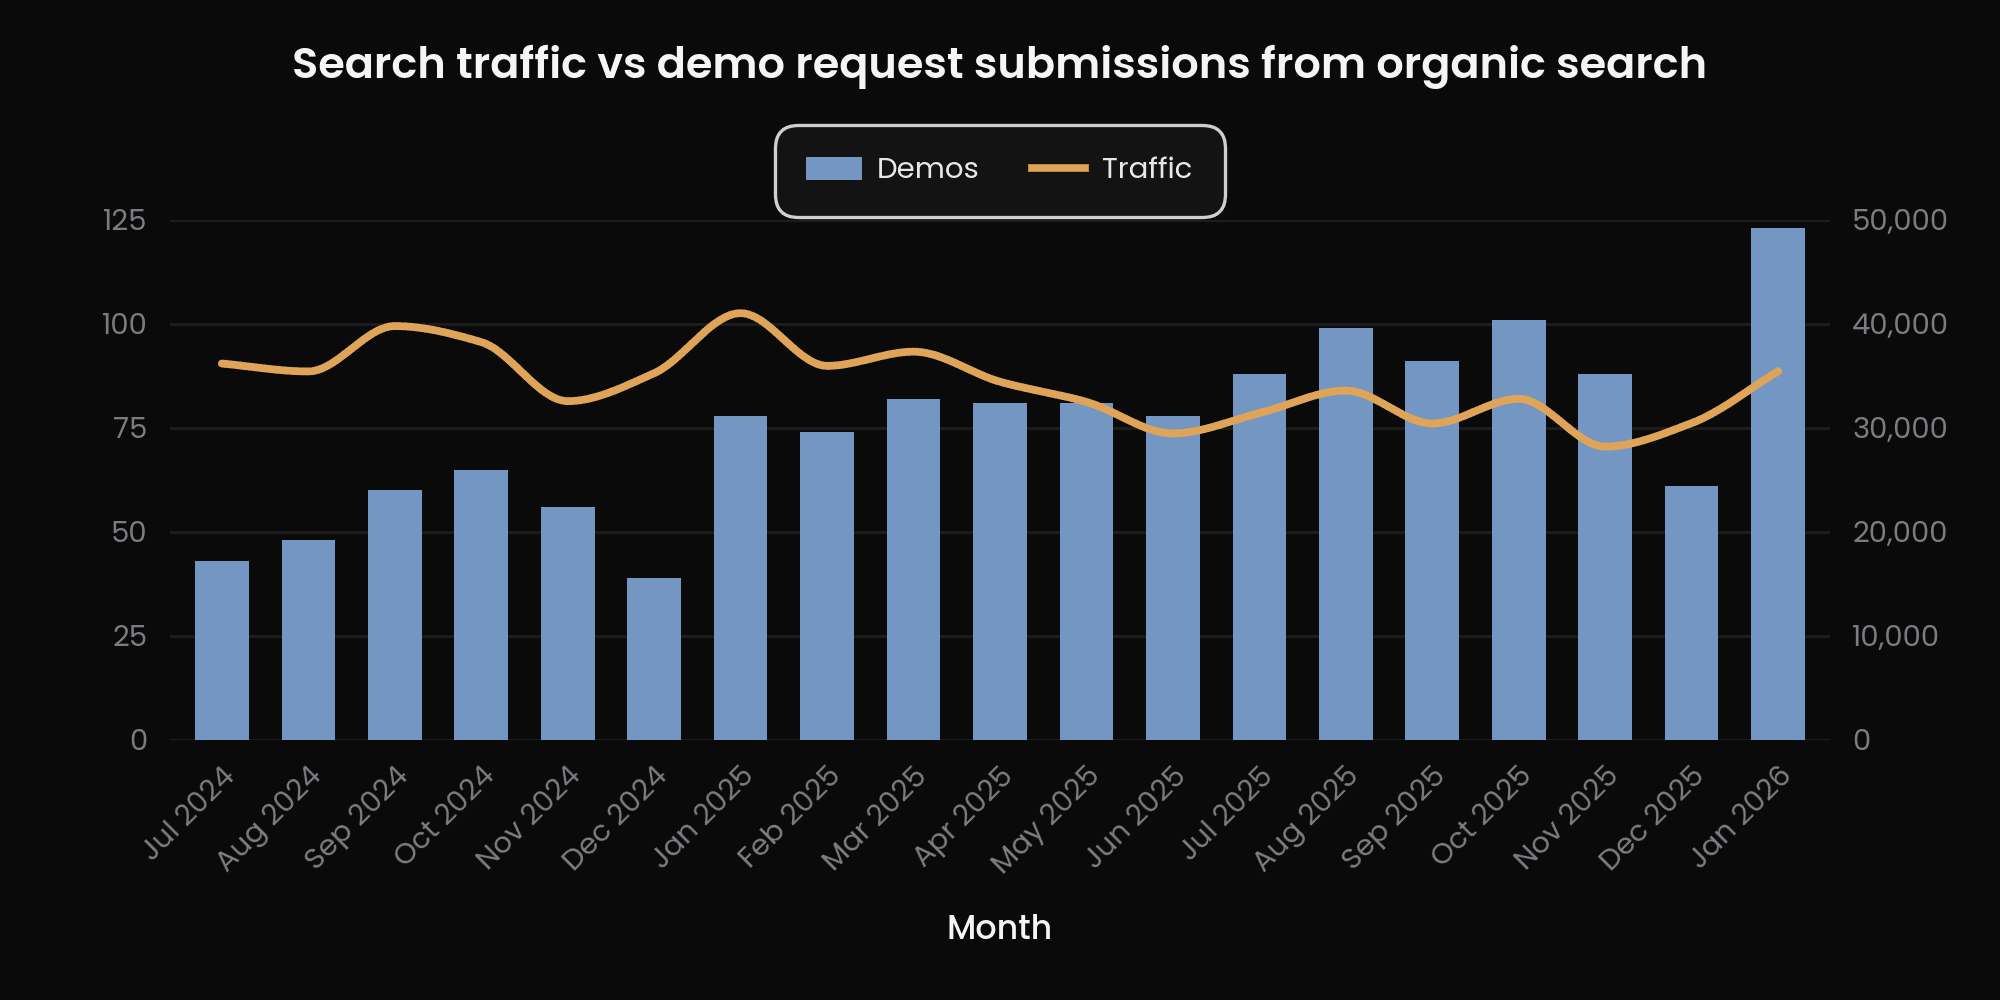2000x1000 pixels.
Task: Select the Oct 2025 demos bar
Action: pyautogui.click(x=1518, y=530)
